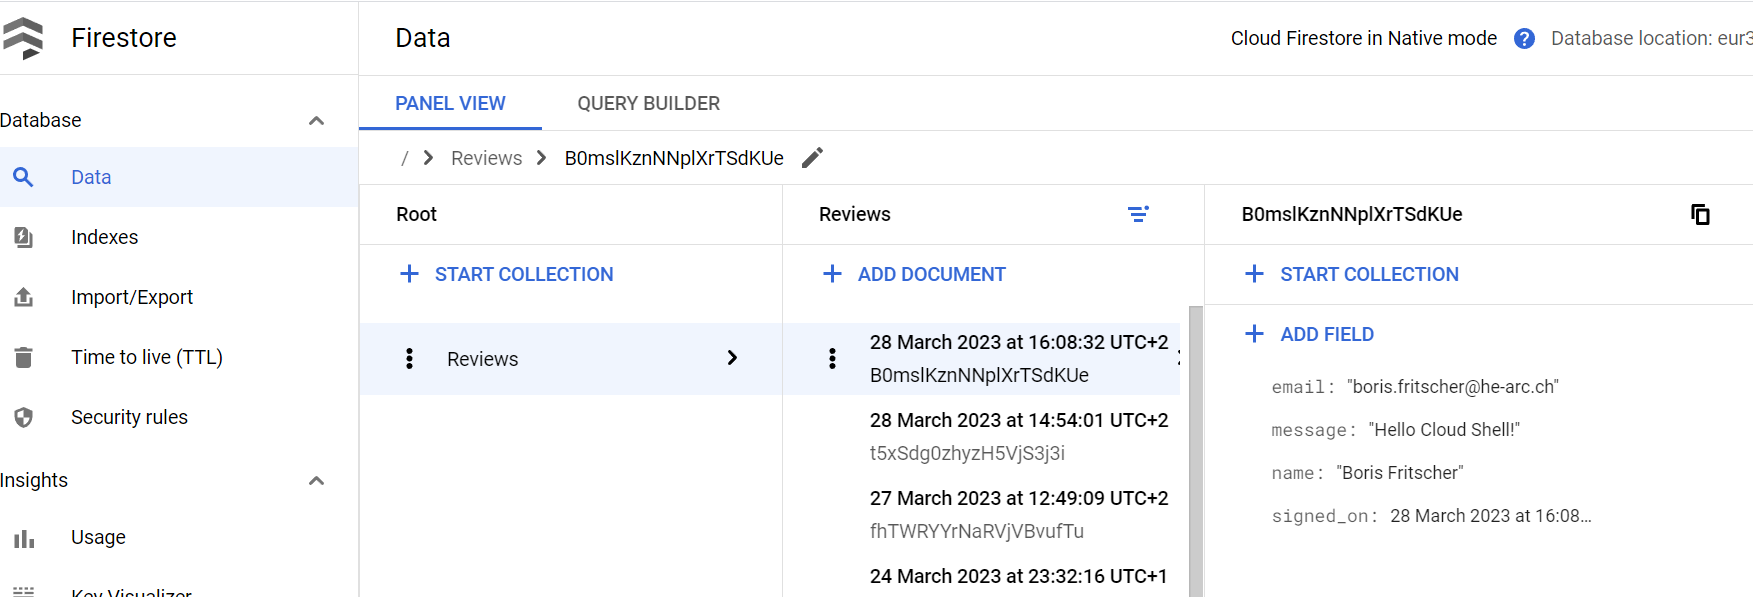Viewport: 1753px width, 597px height.
Task: Open three-dot menu for Reviews collection
Action: point(409,359)
